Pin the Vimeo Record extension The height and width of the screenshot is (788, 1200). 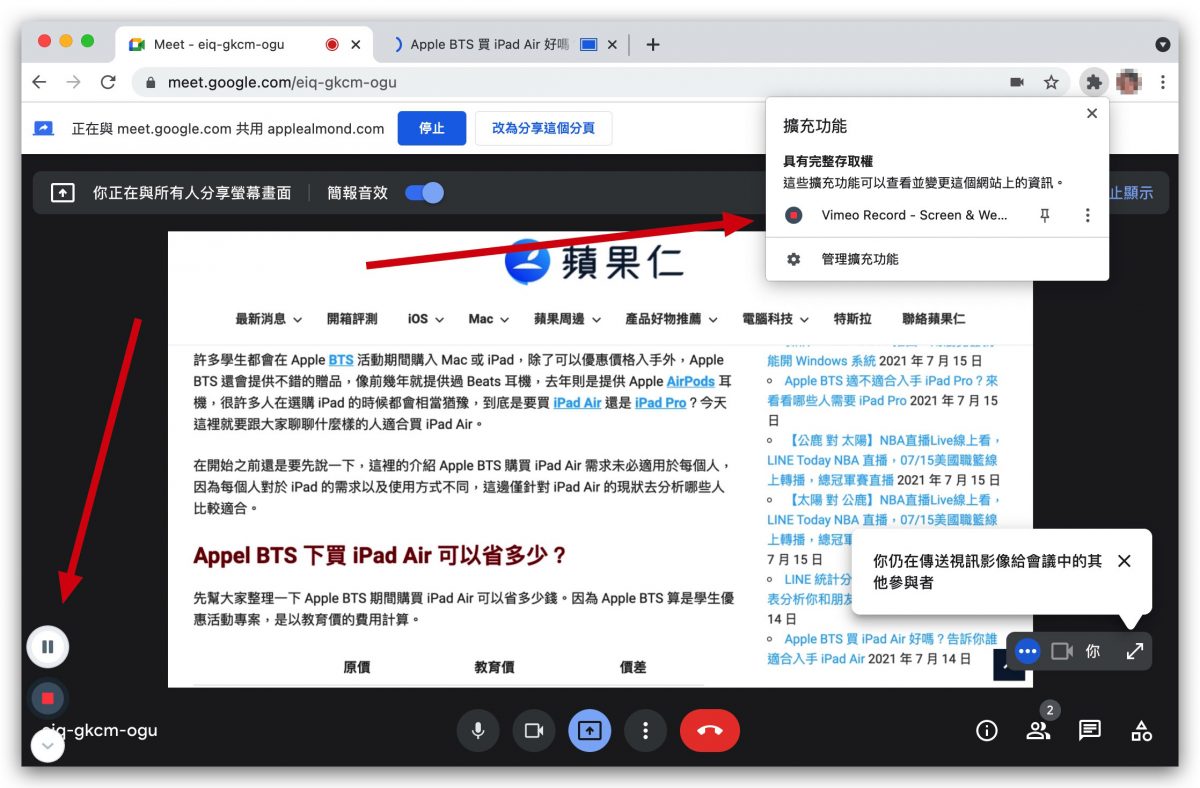(x=1045, y=215)
